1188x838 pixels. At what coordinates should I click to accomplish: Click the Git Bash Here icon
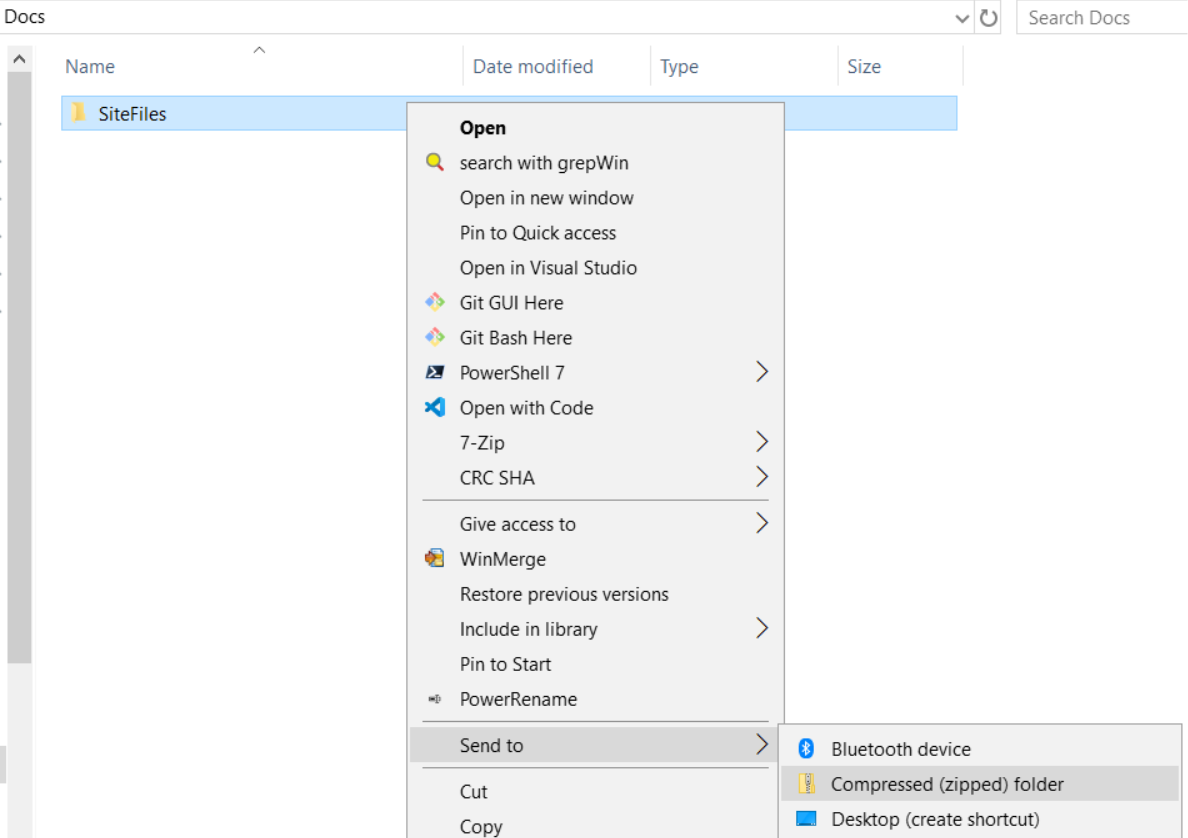tap(434, 337)
